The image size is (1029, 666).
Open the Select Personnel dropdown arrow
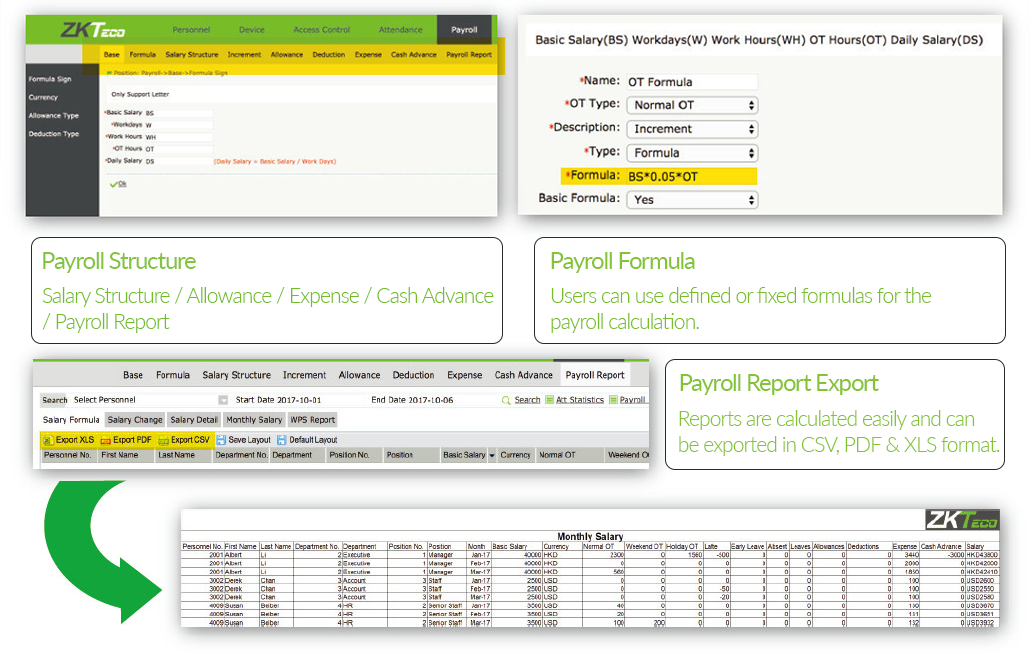coord(223,400)
